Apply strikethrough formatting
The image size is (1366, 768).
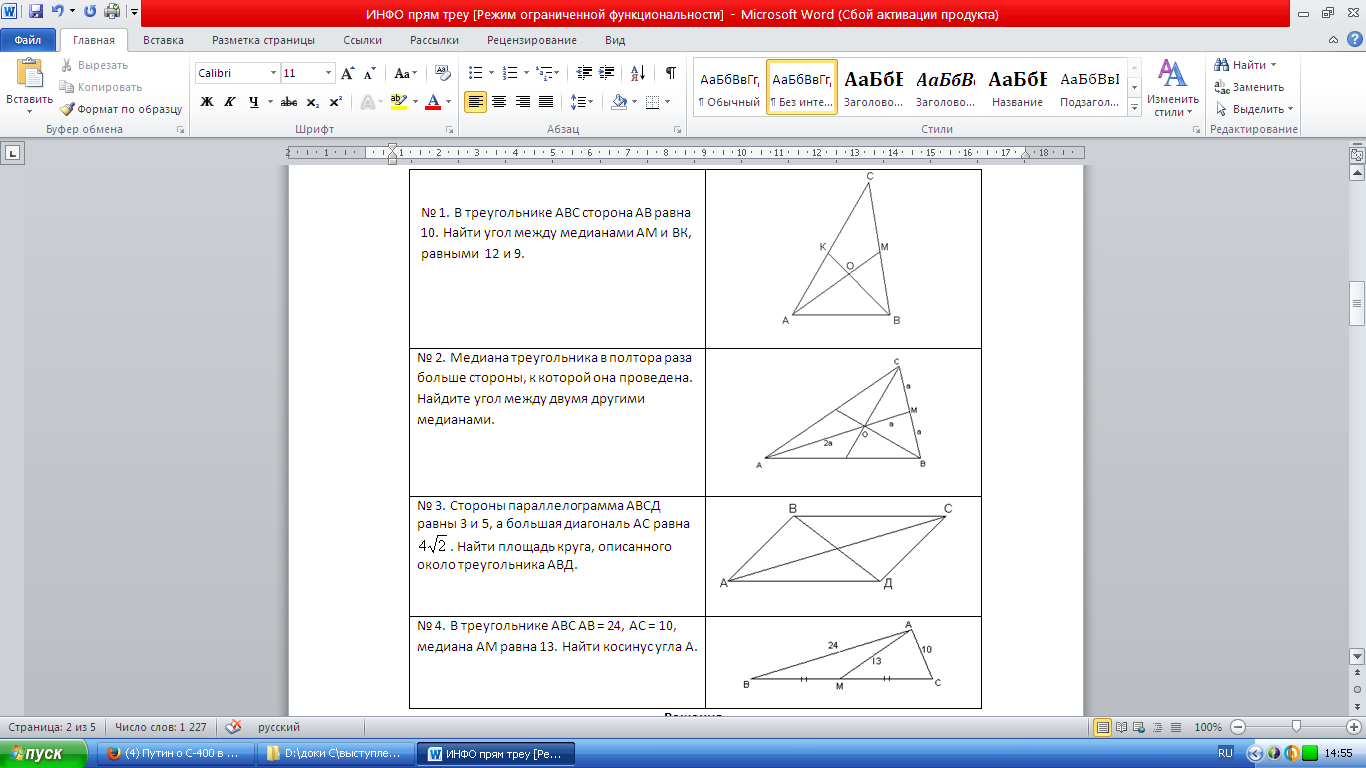click(289, 102)
